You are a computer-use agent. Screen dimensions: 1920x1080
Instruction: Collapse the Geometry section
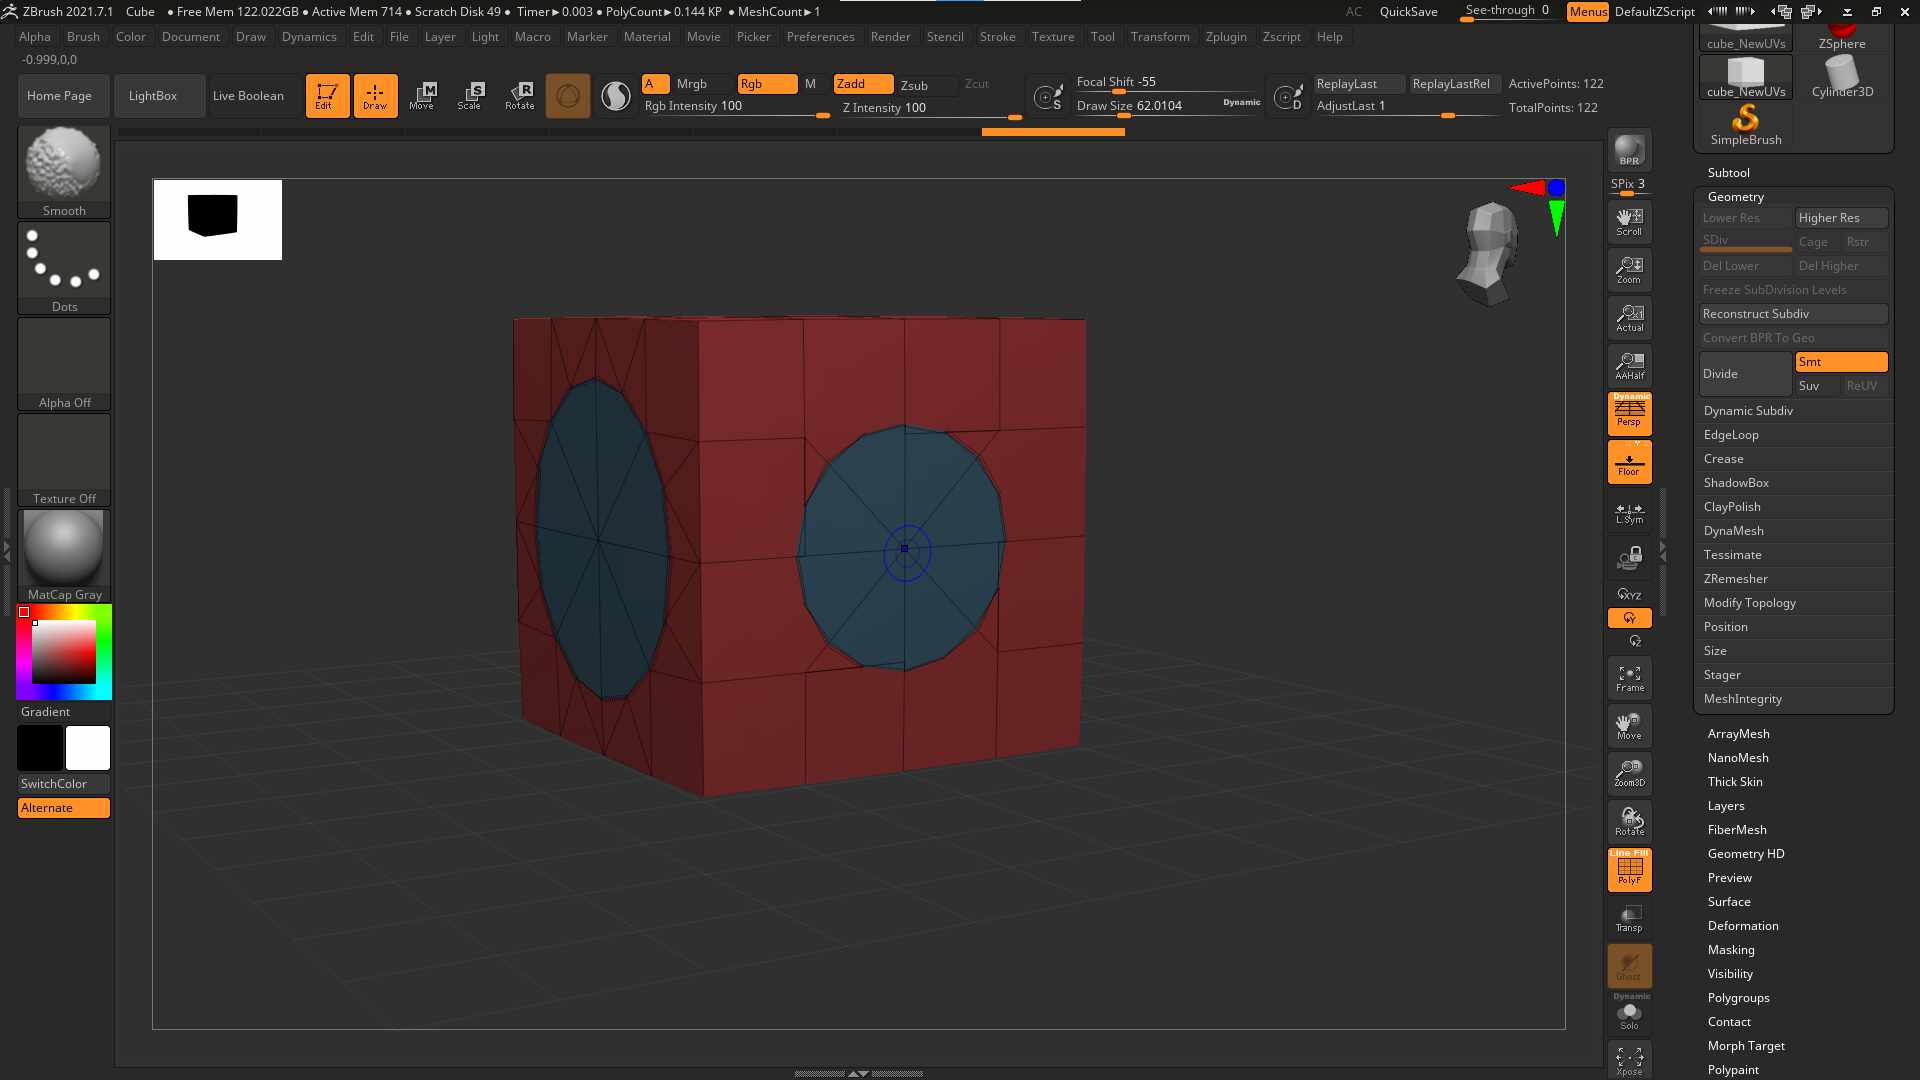click(1735, 197)
